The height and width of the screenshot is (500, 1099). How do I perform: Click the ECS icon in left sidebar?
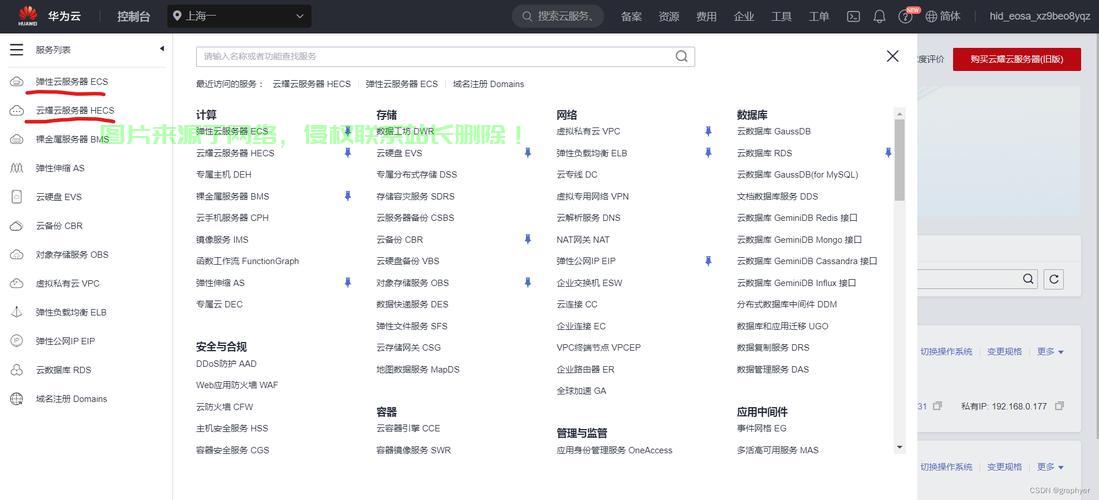coord(16,81)
